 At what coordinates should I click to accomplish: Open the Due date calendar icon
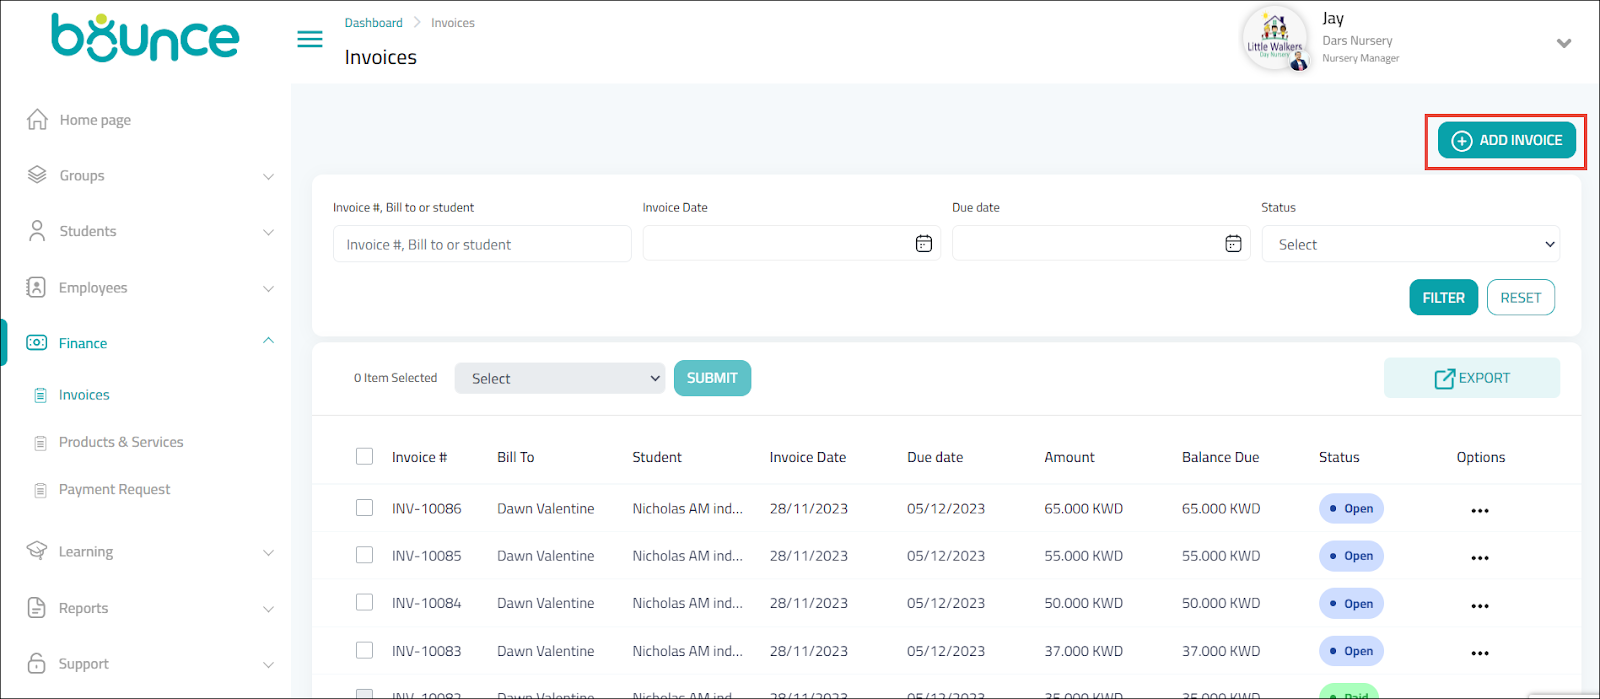click(1233, 244)
